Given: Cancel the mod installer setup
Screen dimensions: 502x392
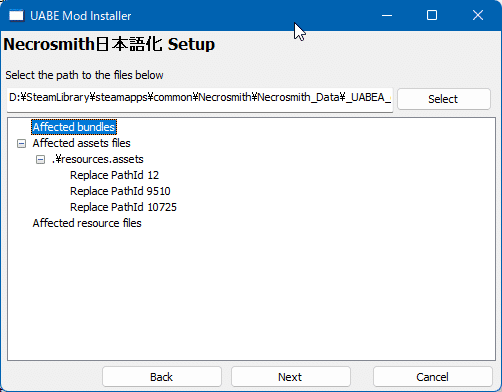Looking at the screenshot, I should [x=432, y=377].
